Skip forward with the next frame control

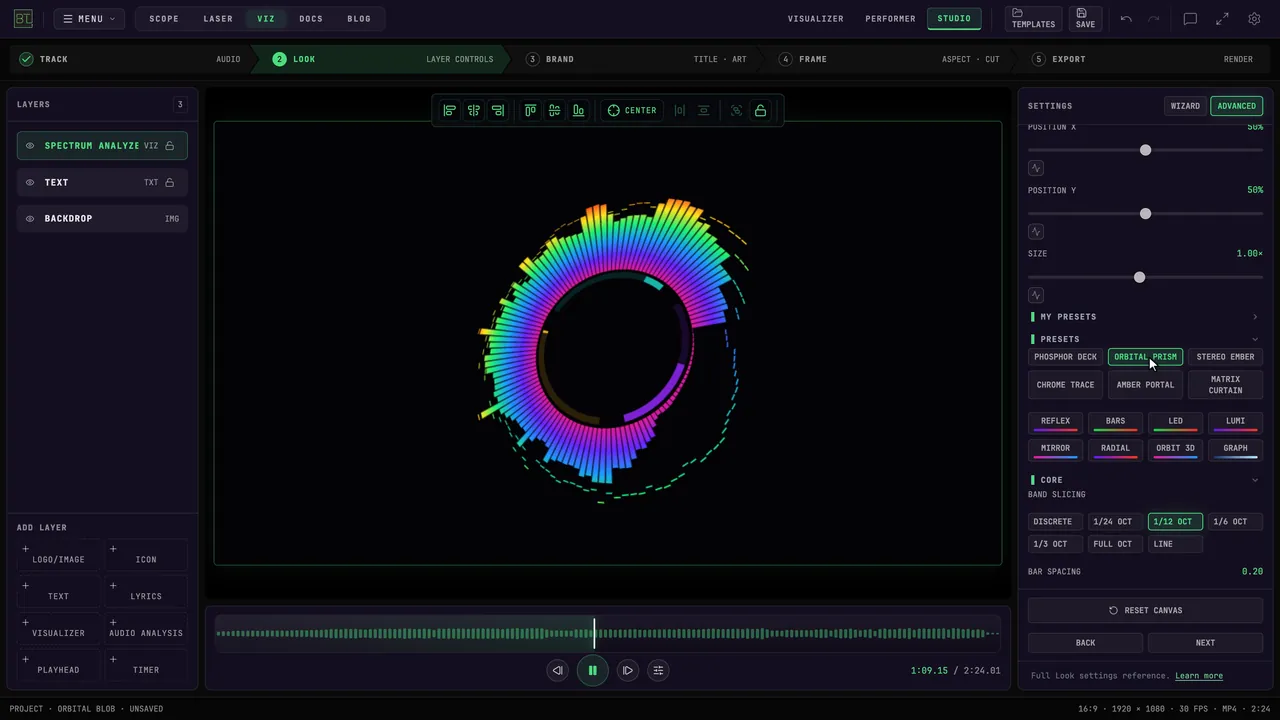tap(627, 670)
